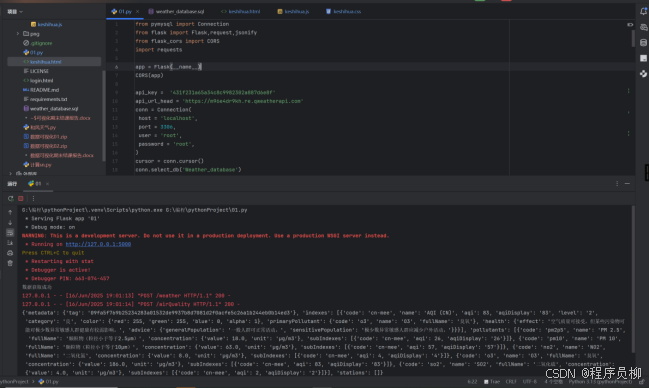Close the 01 run tab
Screen dimensions: 650x388
[x=47, y=184]
